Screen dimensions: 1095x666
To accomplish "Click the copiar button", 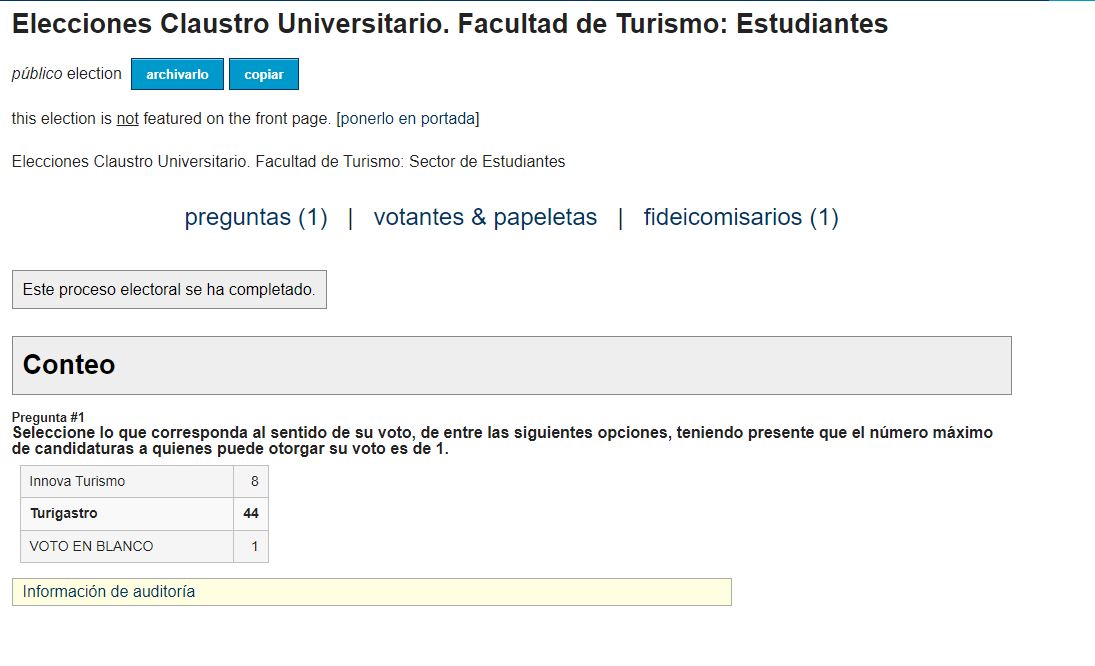I will [x=264, y=74].
